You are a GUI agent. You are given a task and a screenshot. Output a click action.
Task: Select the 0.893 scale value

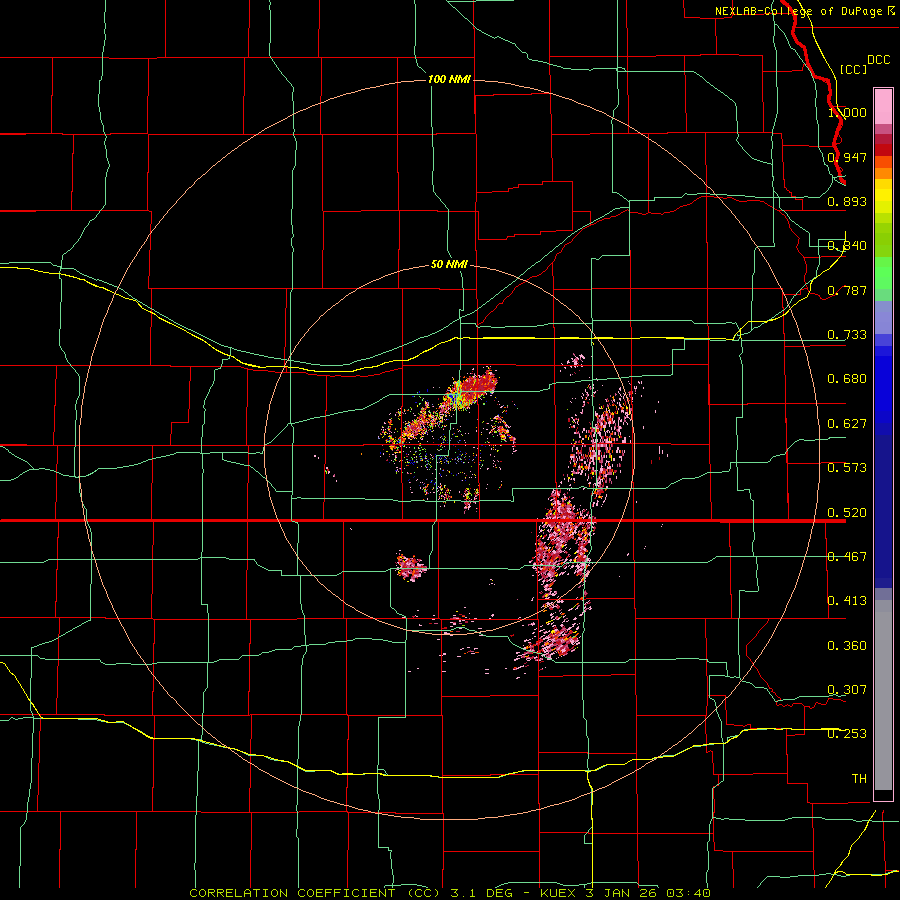point(847,201)
